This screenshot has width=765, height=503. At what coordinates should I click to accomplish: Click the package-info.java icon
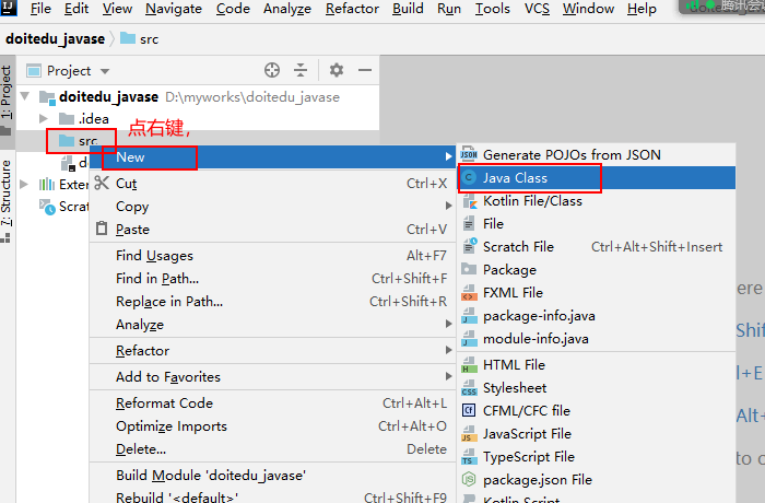tap(469, 316)
